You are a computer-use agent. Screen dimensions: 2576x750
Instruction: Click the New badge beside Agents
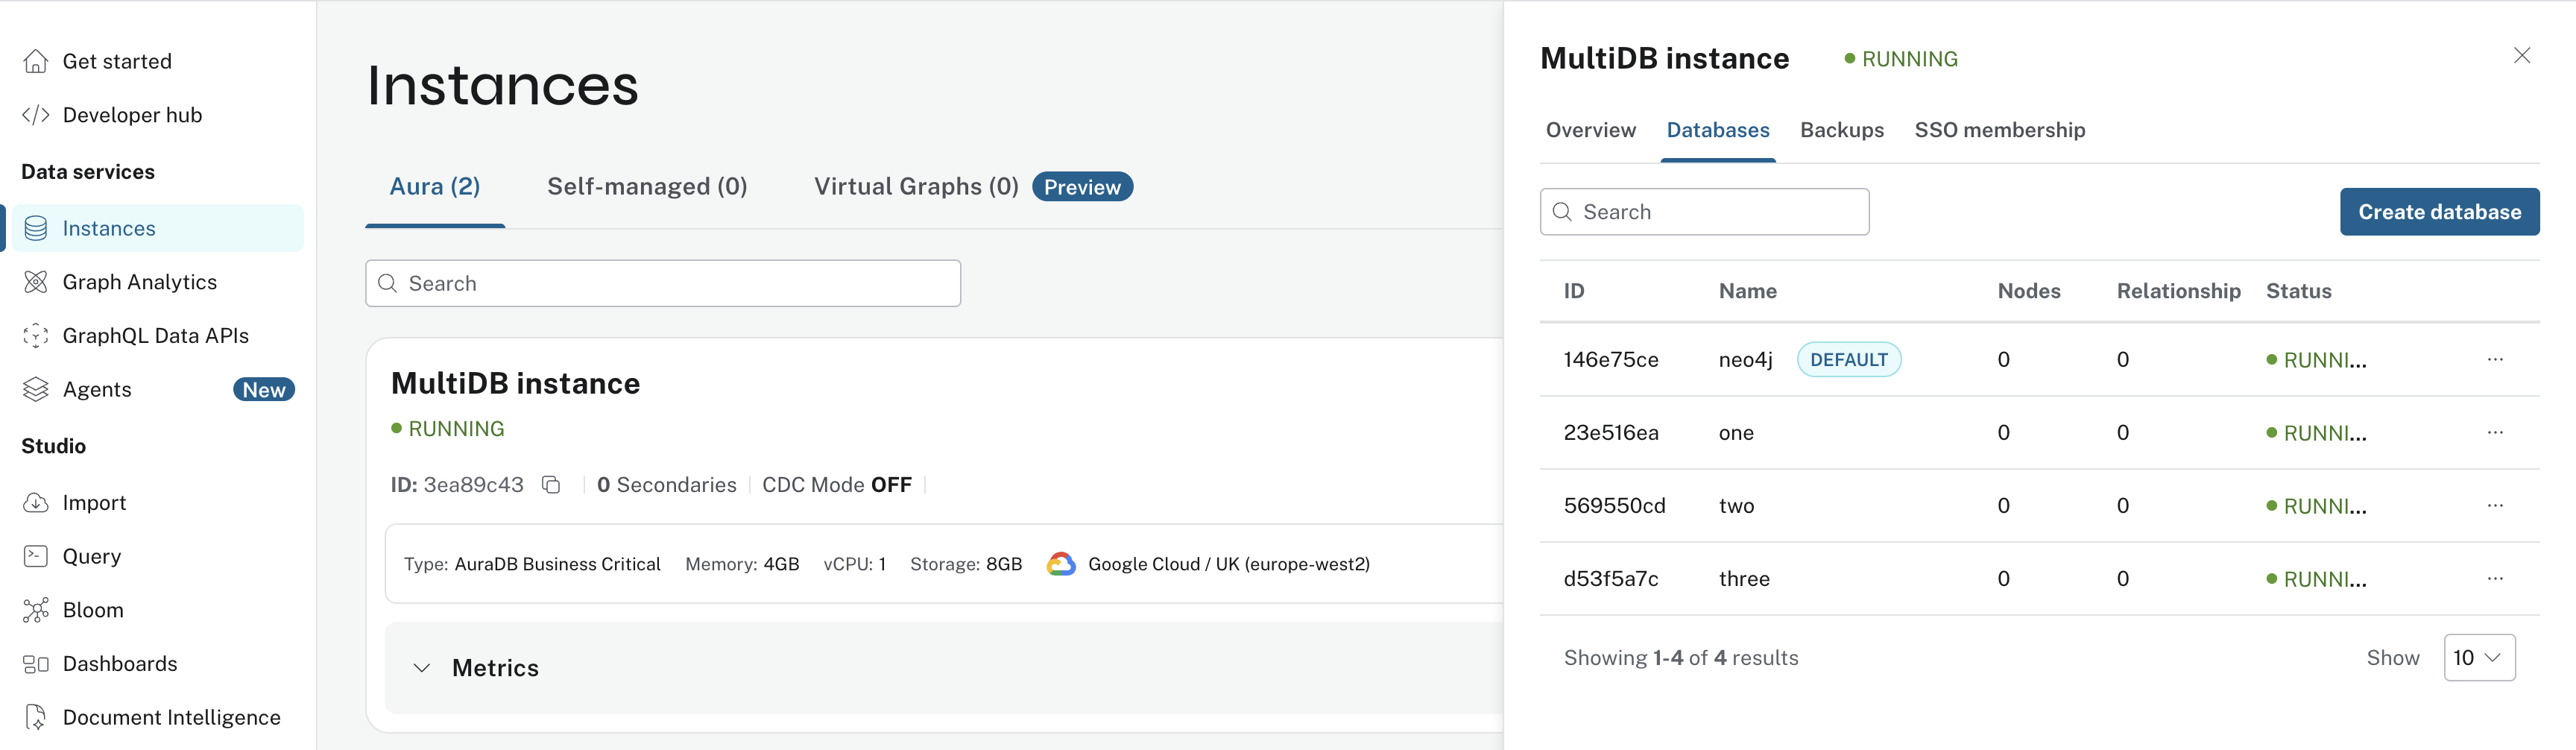[x=264, y=390]
